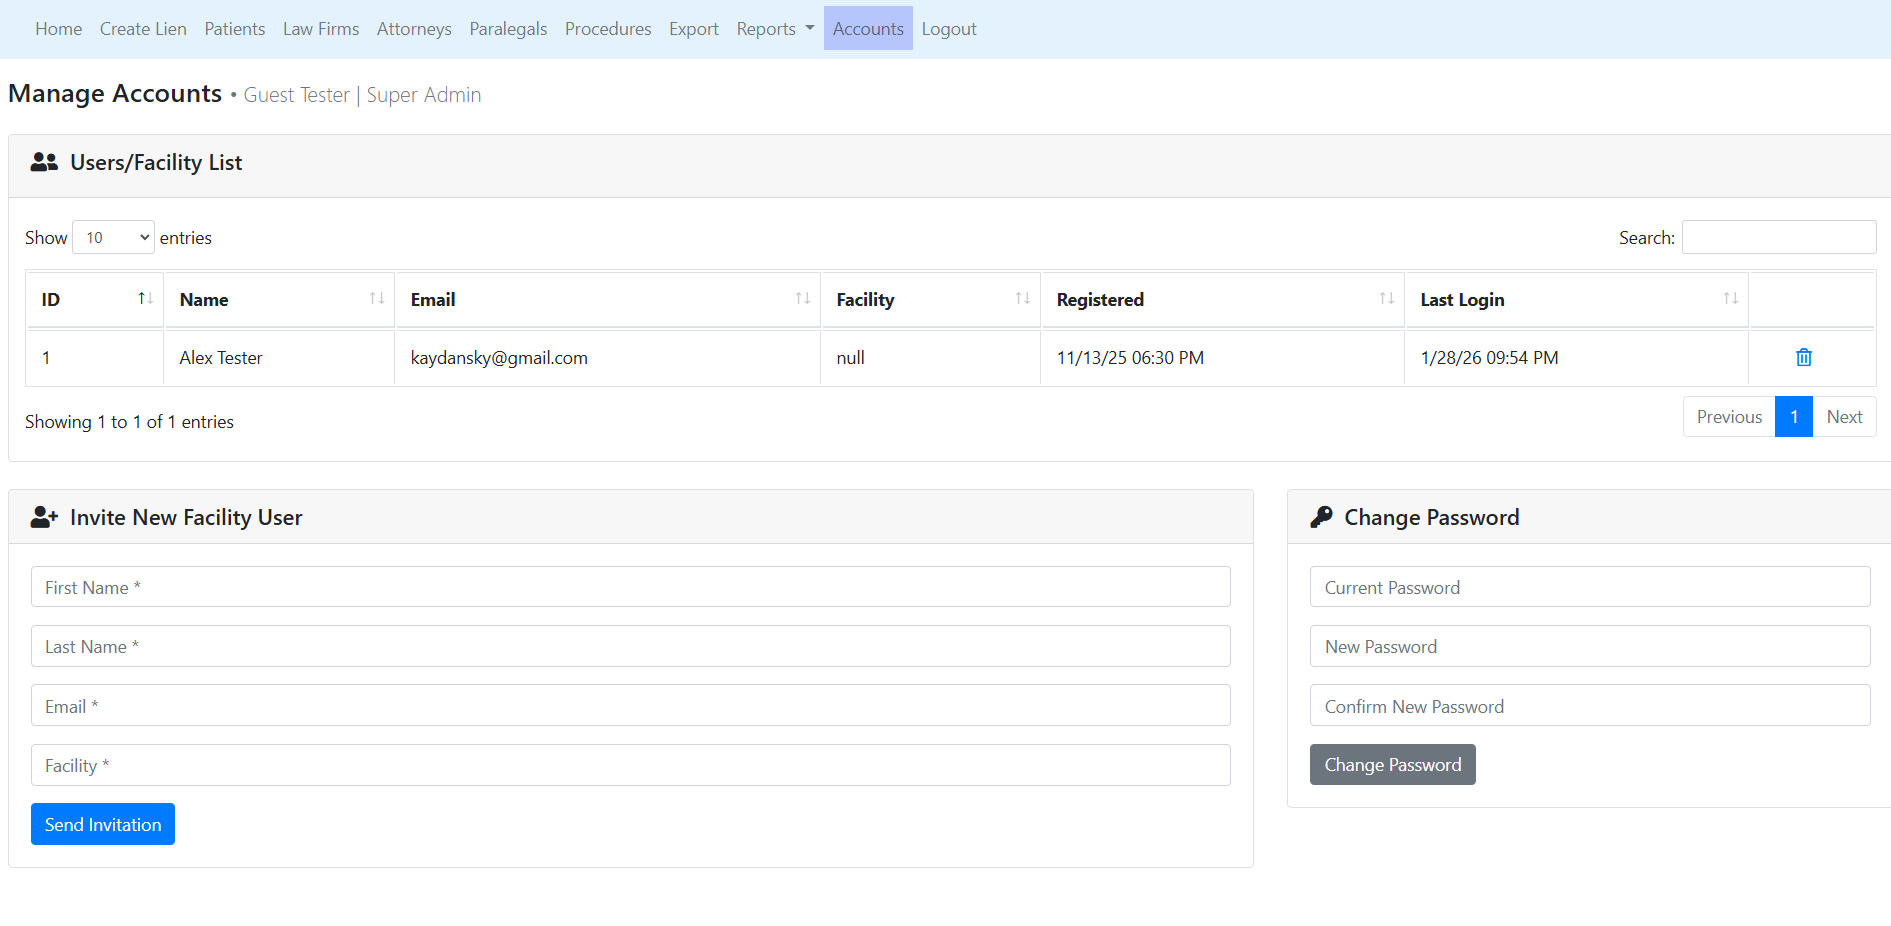Sort the Registered column by its arrows
Image resolution: width=1891 pixels, height=926 pixels.
pos(1385,298)
